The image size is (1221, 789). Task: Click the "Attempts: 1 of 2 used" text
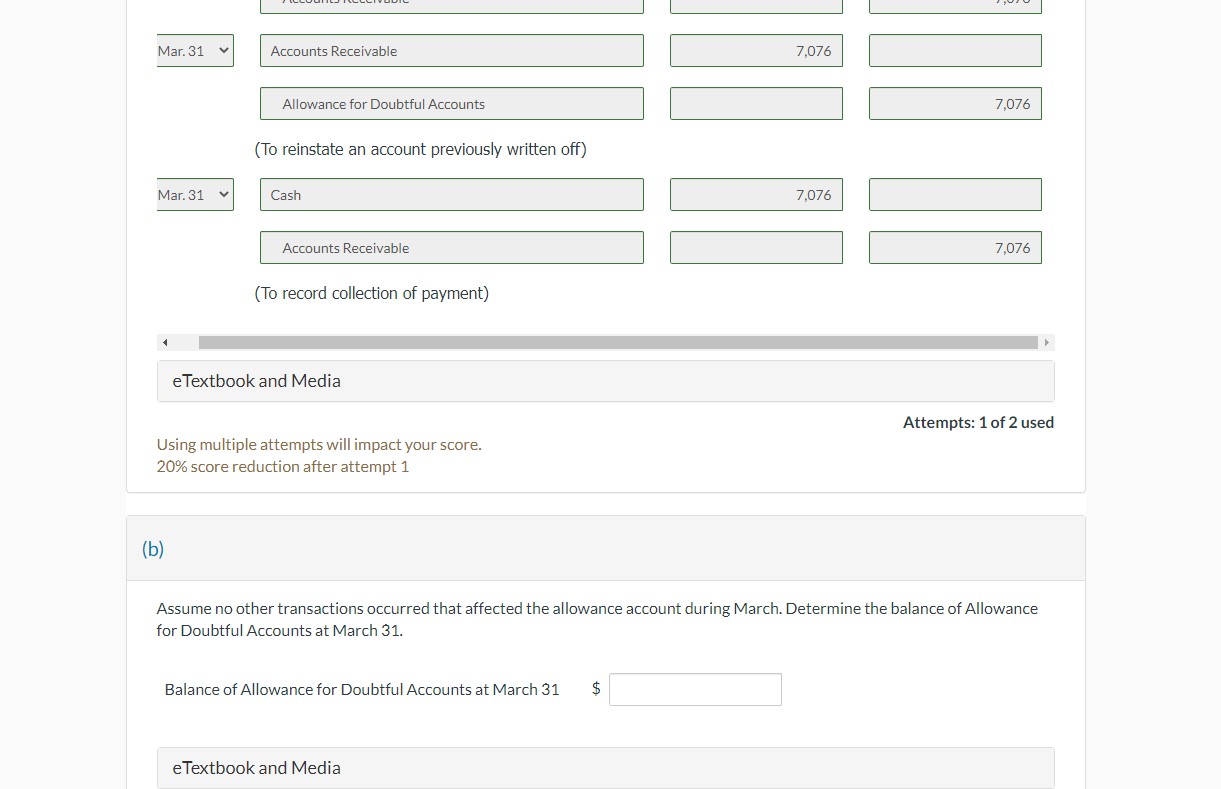(978, 422)
